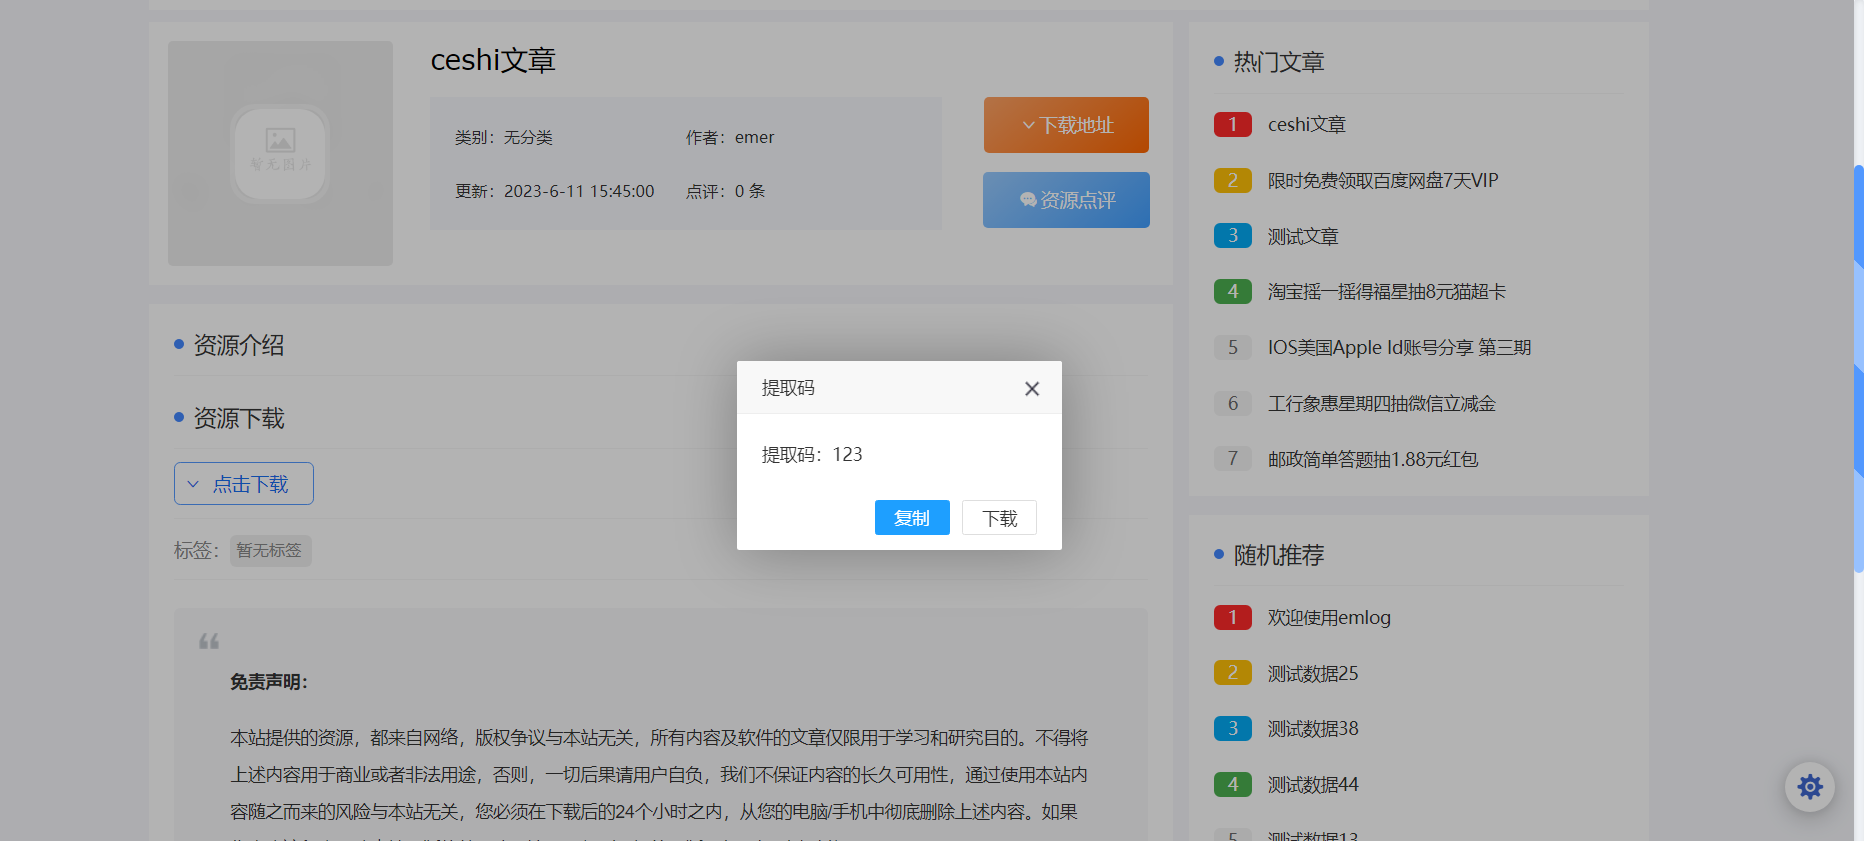This screenshot has width=1864, height=841.
Task: Open 欢迎使用emlog recommended article
Action: pos(1329,618)
